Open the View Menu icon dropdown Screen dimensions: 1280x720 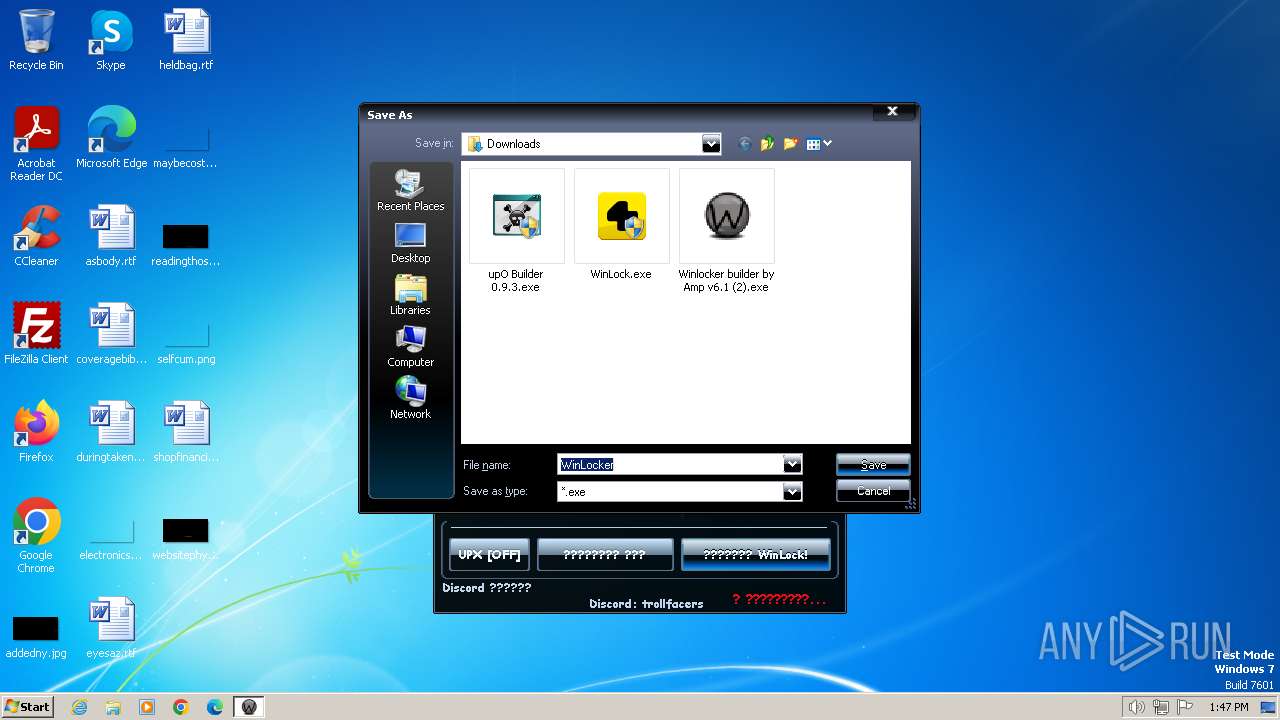click(819, 144)
